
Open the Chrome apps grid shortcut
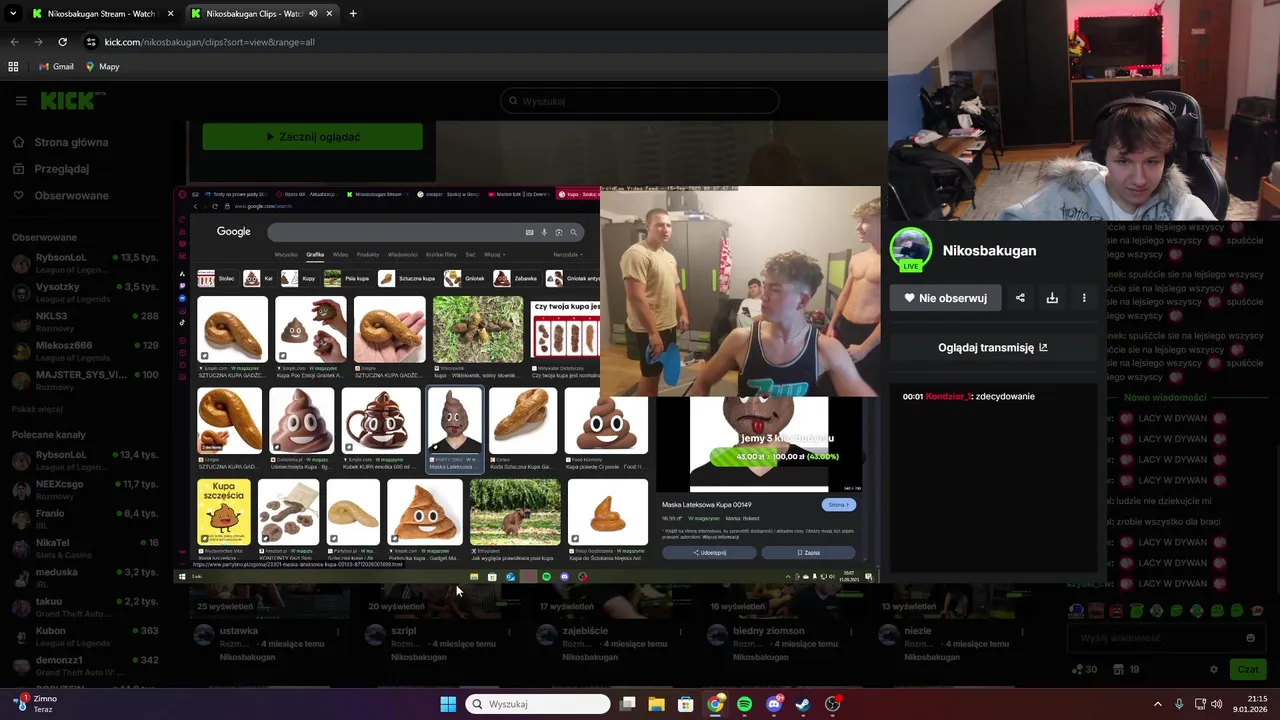(13, 66)
